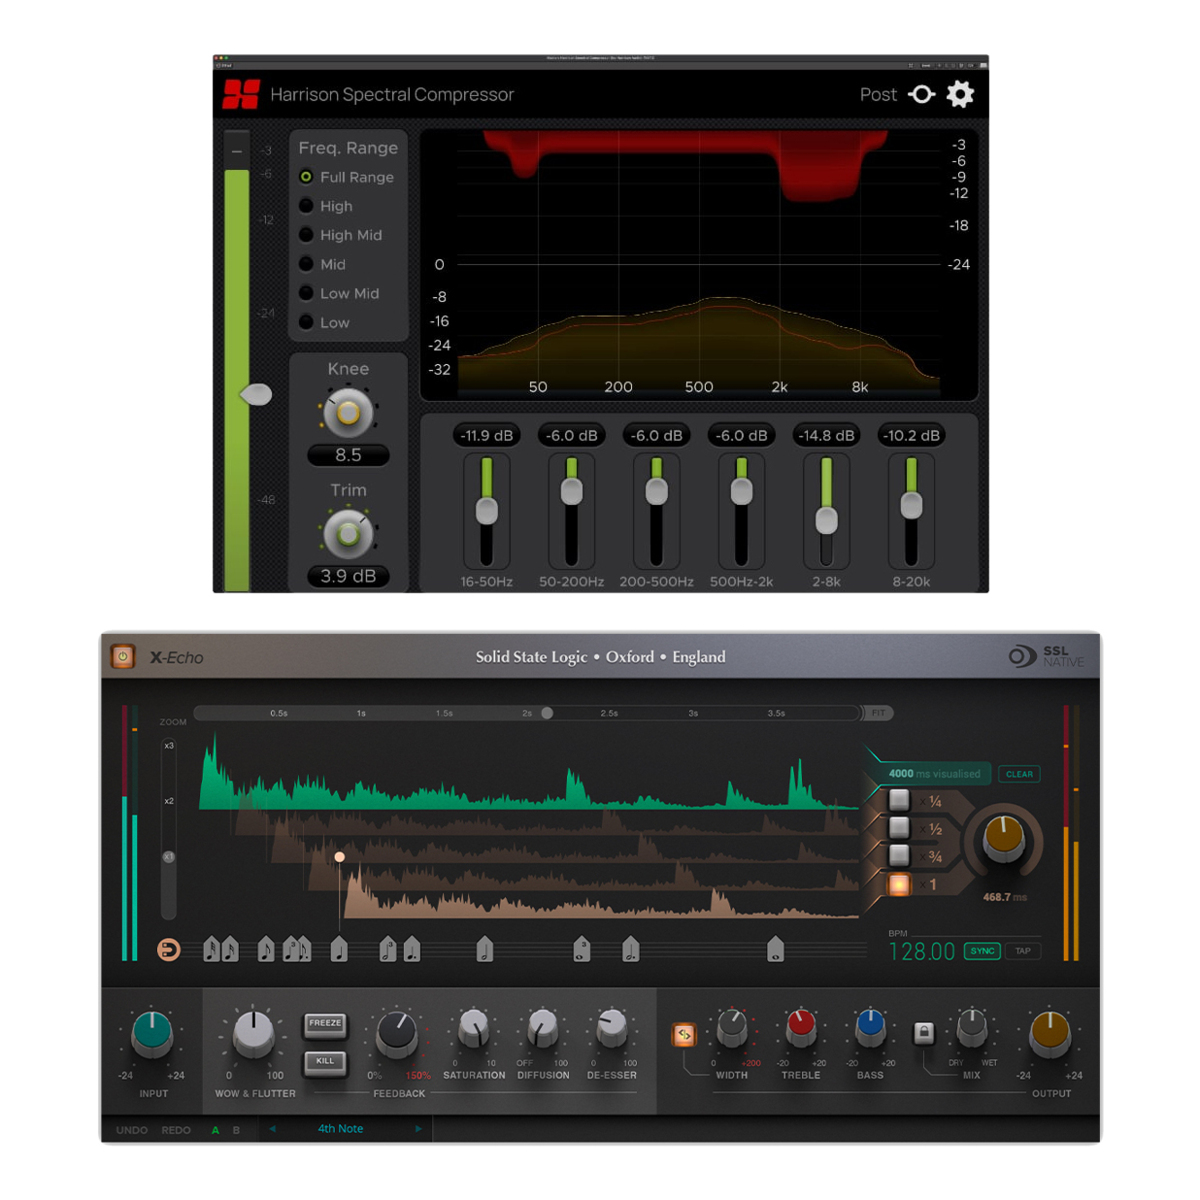Select the dotted half note tag

pyautogui.click(x=630, y=949)
